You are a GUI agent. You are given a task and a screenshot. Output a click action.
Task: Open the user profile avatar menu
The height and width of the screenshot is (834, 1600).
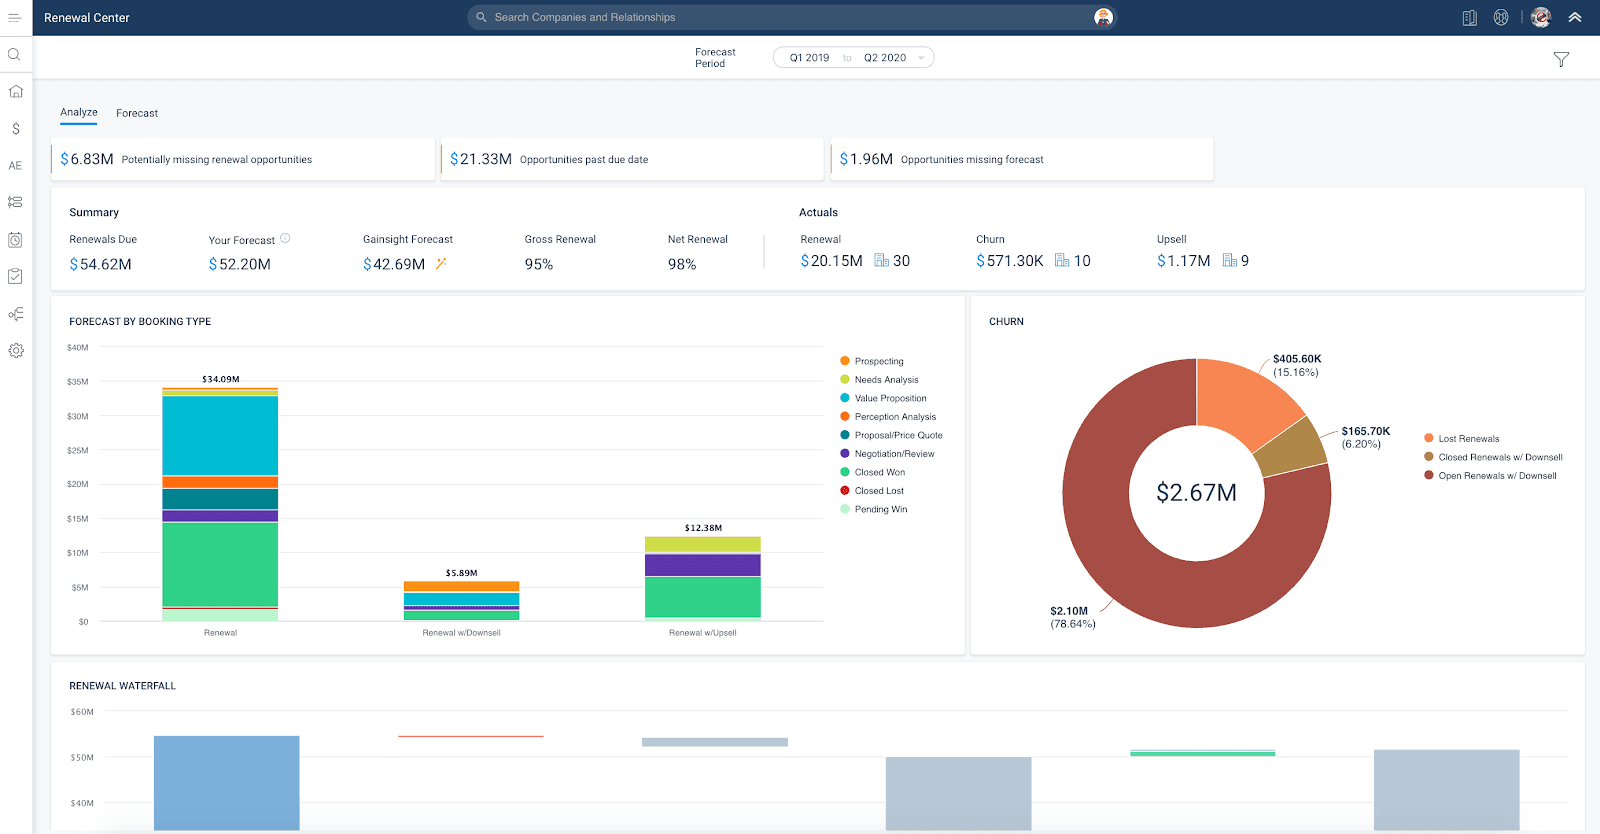pyautogui.click(x=1541, y=18)
